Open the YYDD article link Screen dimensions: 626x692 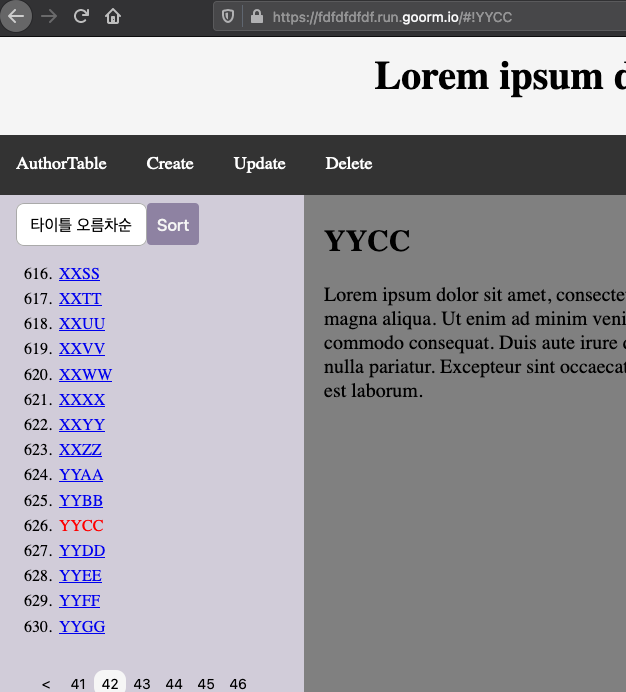click(82, 551)
